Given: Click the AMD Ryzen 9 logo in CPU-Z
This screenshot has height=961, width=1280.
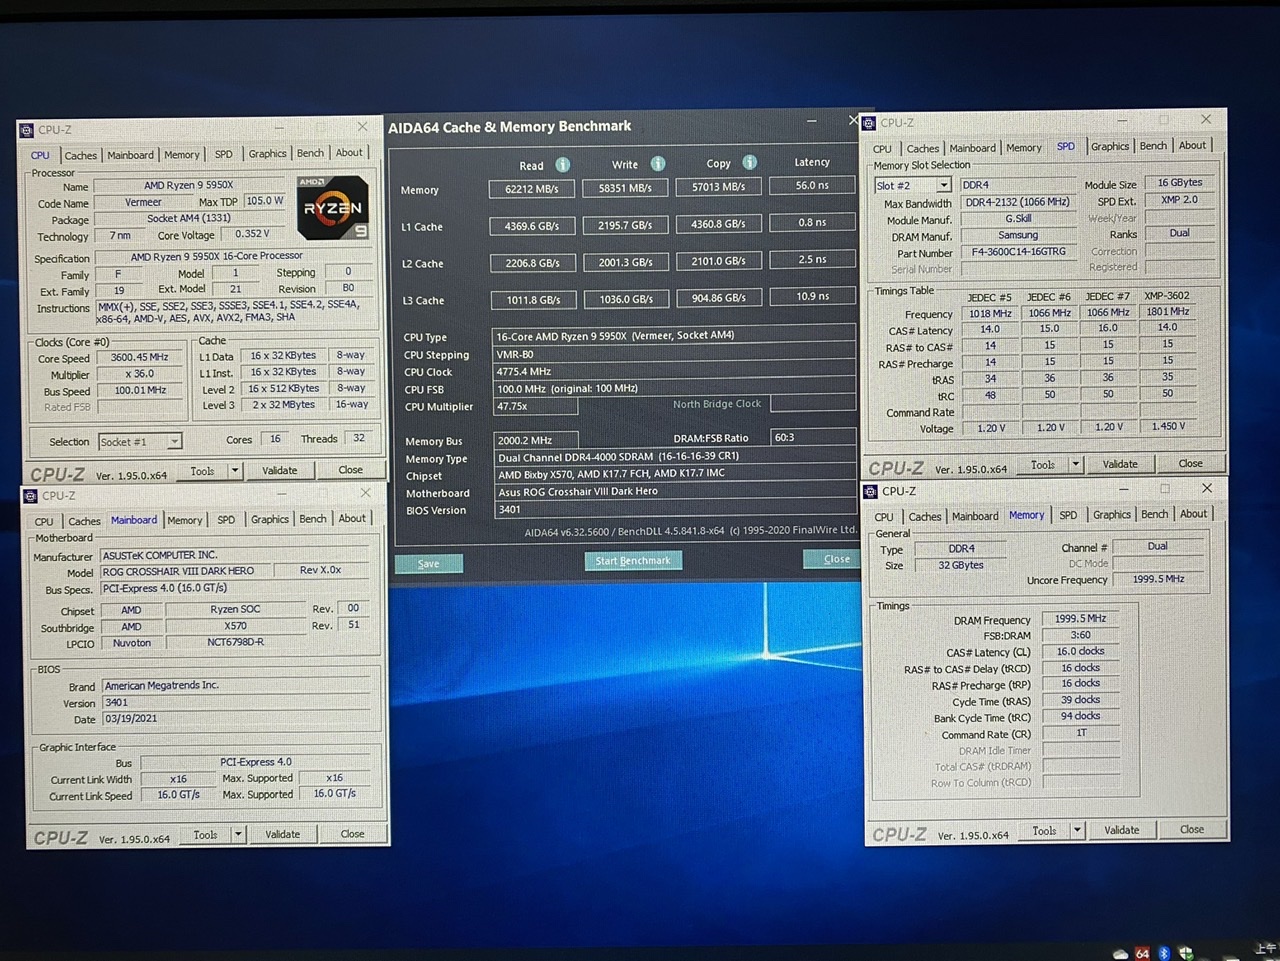Looking at the screenshot, I should pyautogui.click(x=333, y=207).
